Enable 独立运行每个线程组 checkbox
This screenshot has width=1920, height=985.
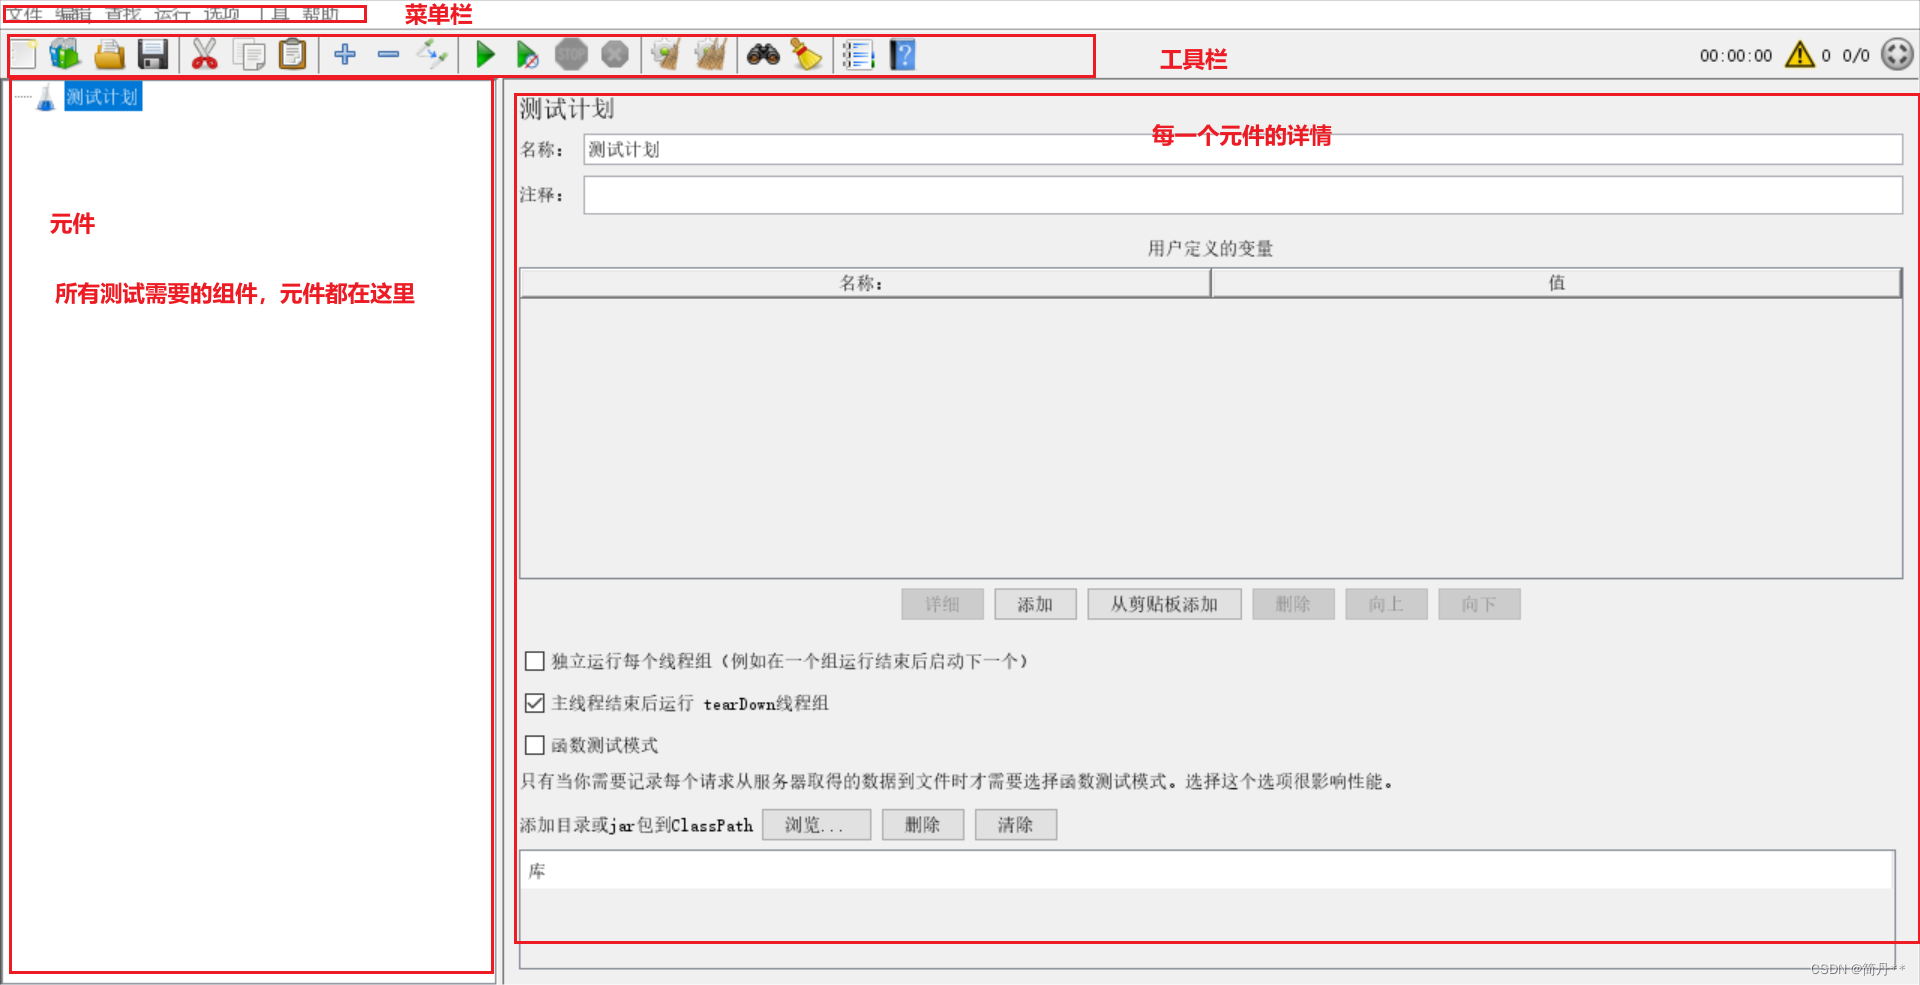[535, 661]
